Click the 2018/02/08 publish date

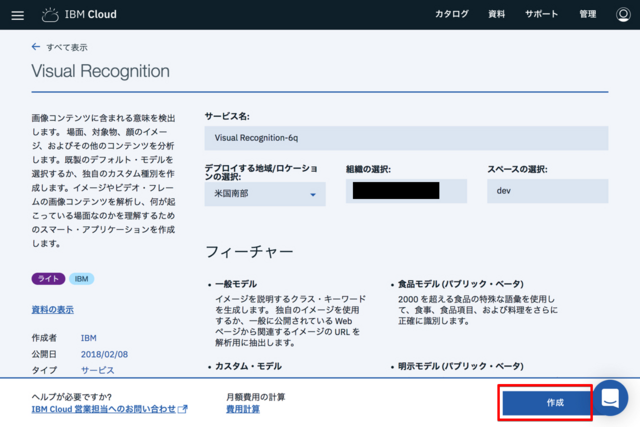coord(104,354)
